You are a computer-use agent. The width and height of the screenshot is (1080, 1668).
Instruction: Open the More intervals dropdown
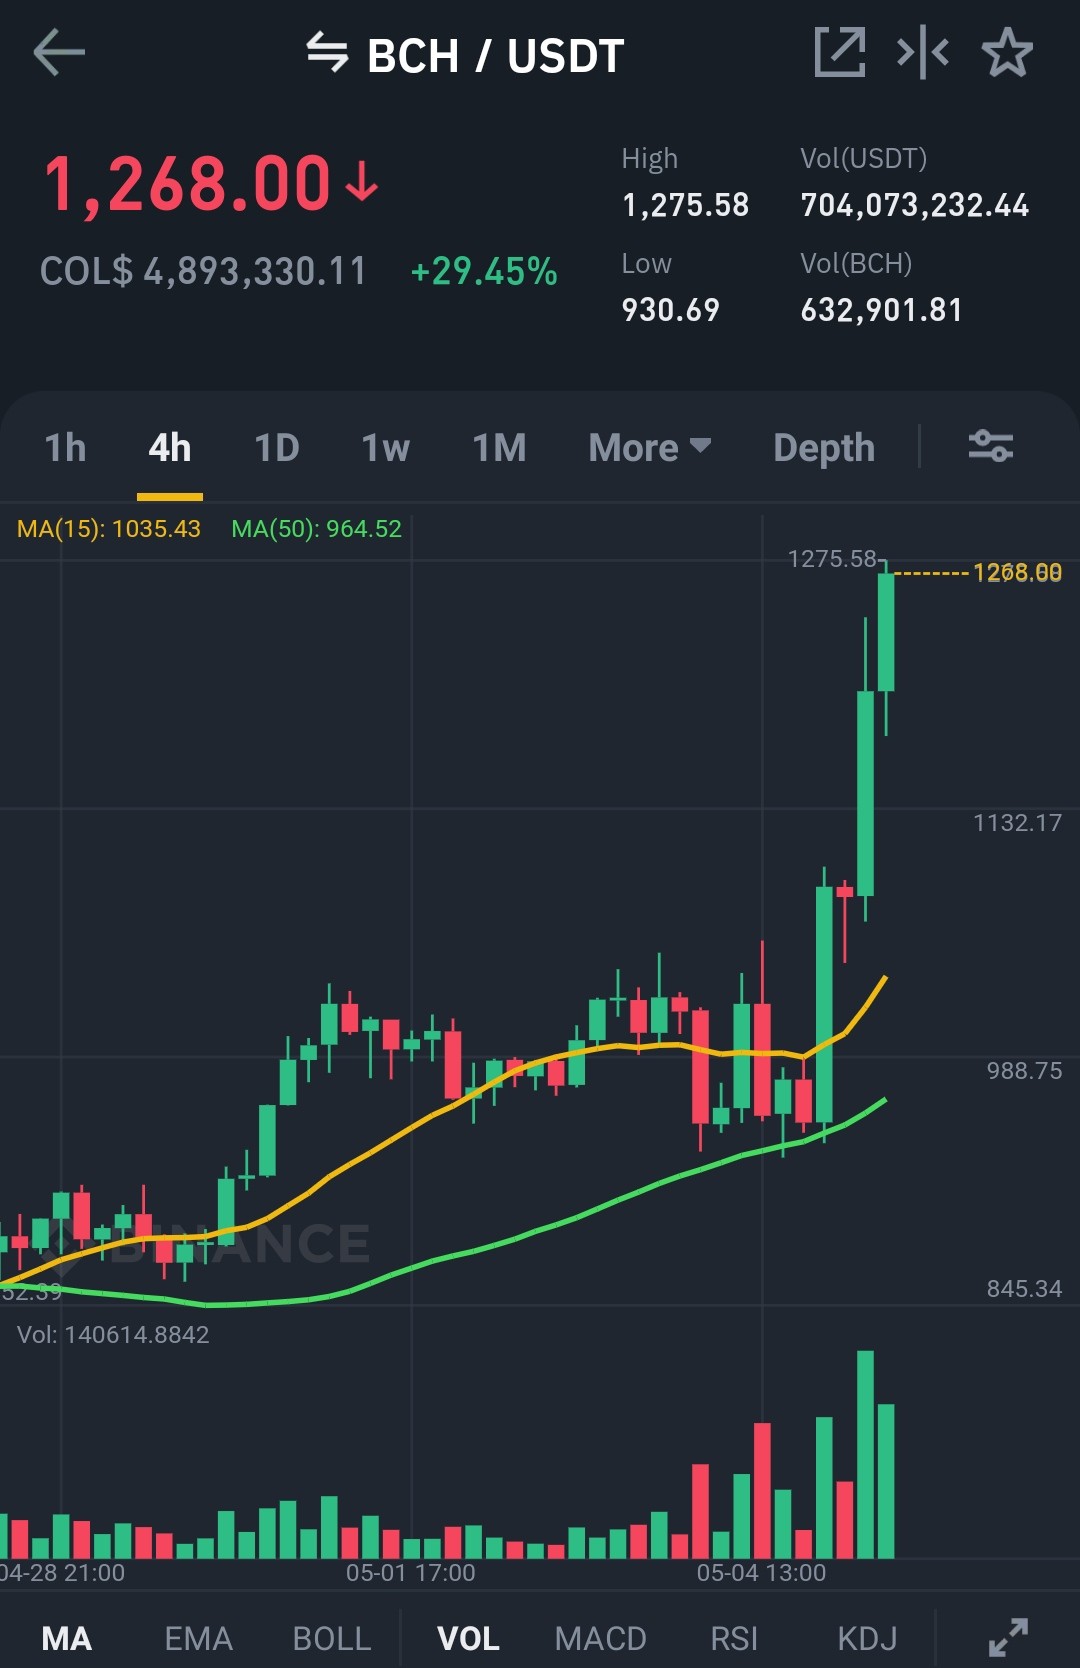pos(650,448)
